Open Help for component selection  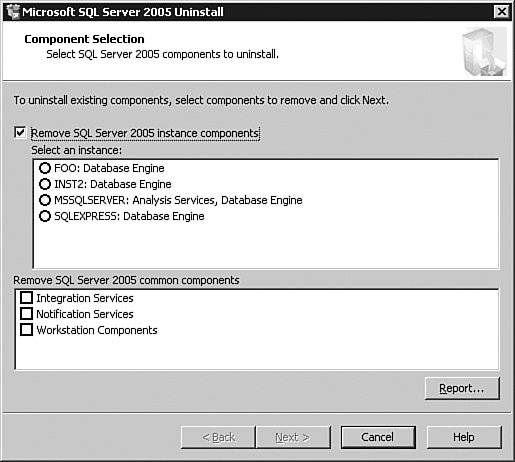pyautogui.click(x=464, y=437)
